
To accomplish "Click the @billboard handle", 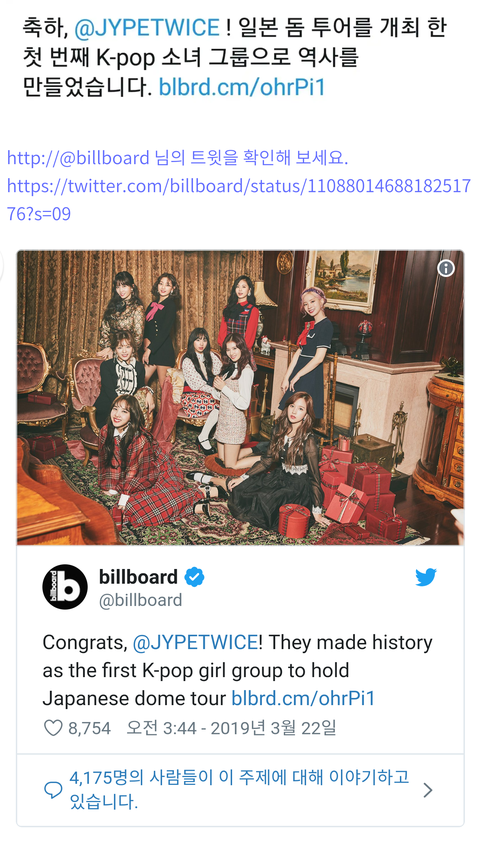I will 140,601.
